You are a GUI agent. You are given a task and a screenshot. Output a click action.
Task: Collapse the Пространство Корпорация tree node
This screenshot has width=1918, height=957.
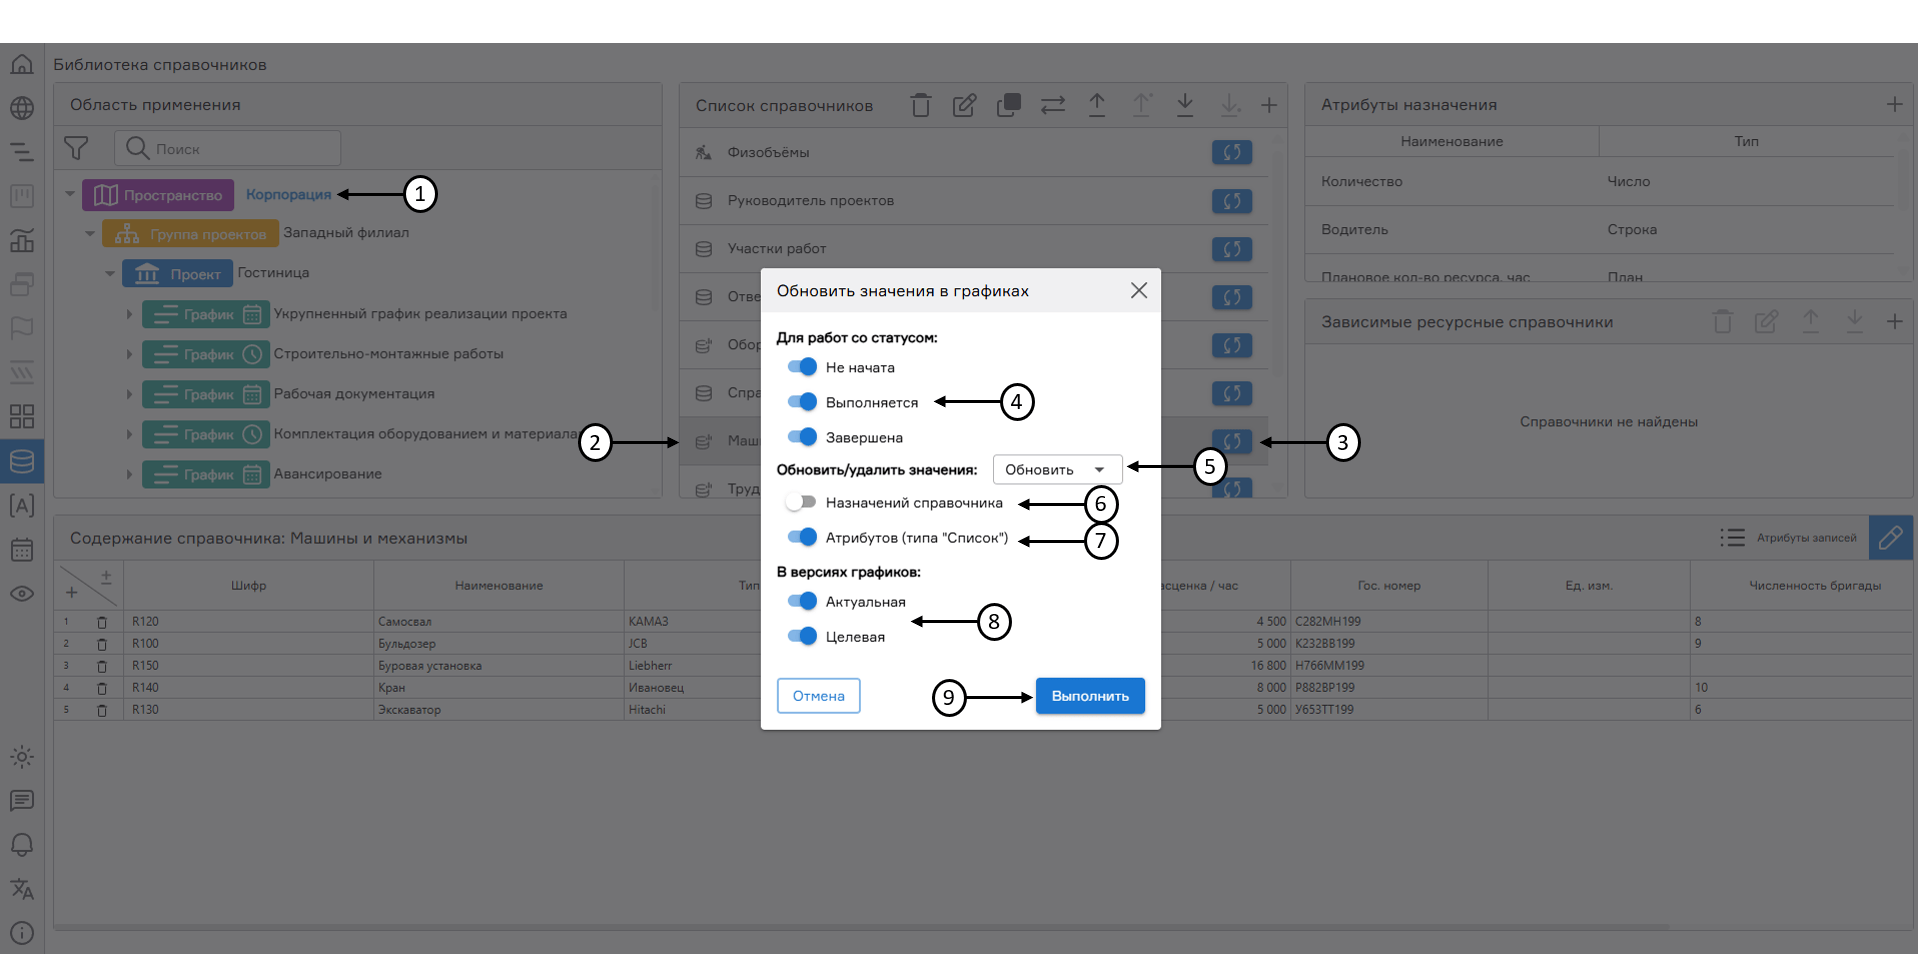click(70, 194)
